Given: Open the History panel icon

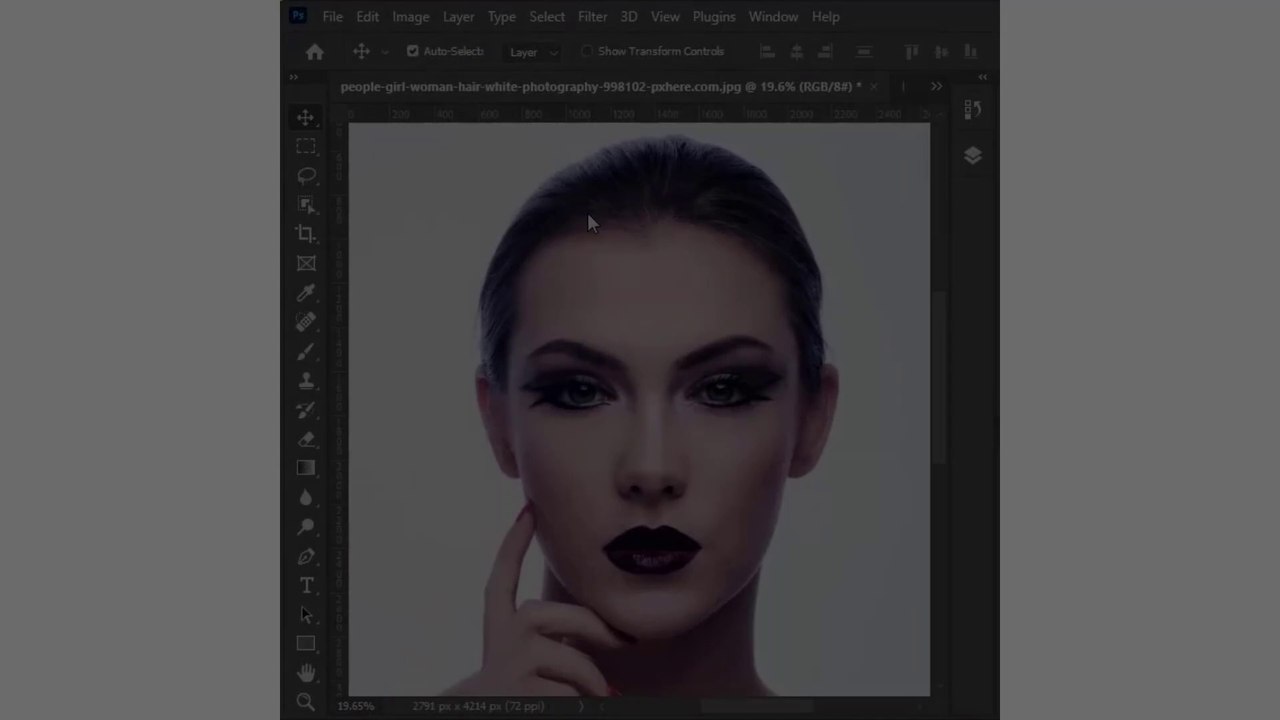Looking at the screenshot, I should pyautogui.click(x=972, y=110).
